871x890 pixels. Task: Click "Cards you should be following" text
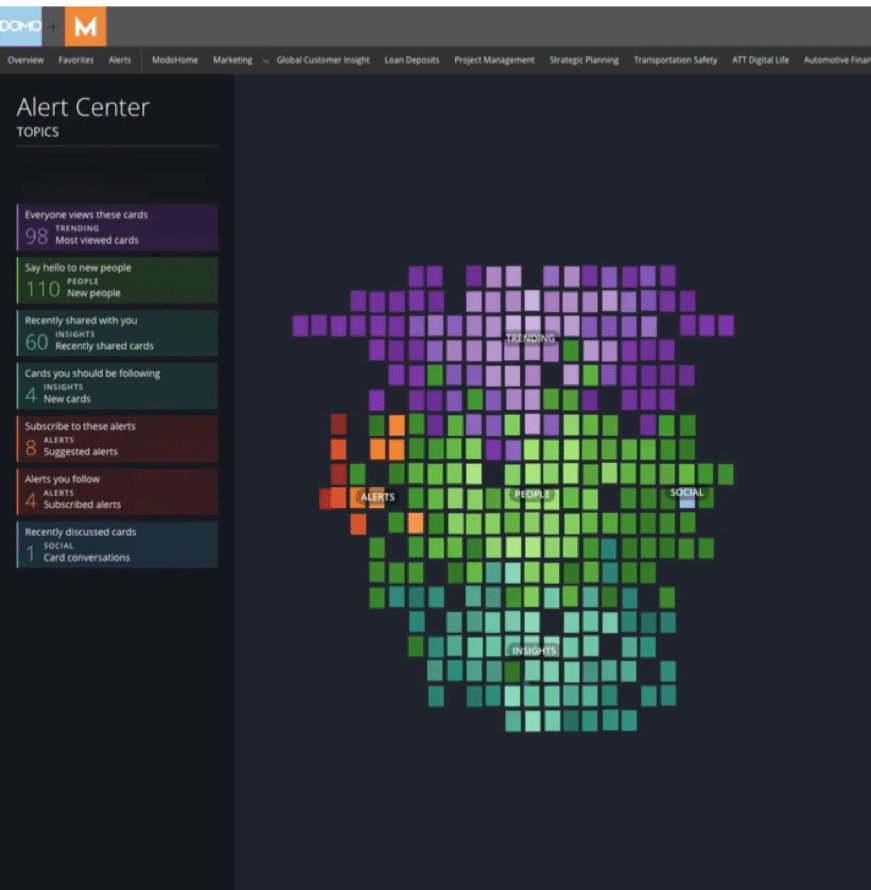(x=92, y=373)
